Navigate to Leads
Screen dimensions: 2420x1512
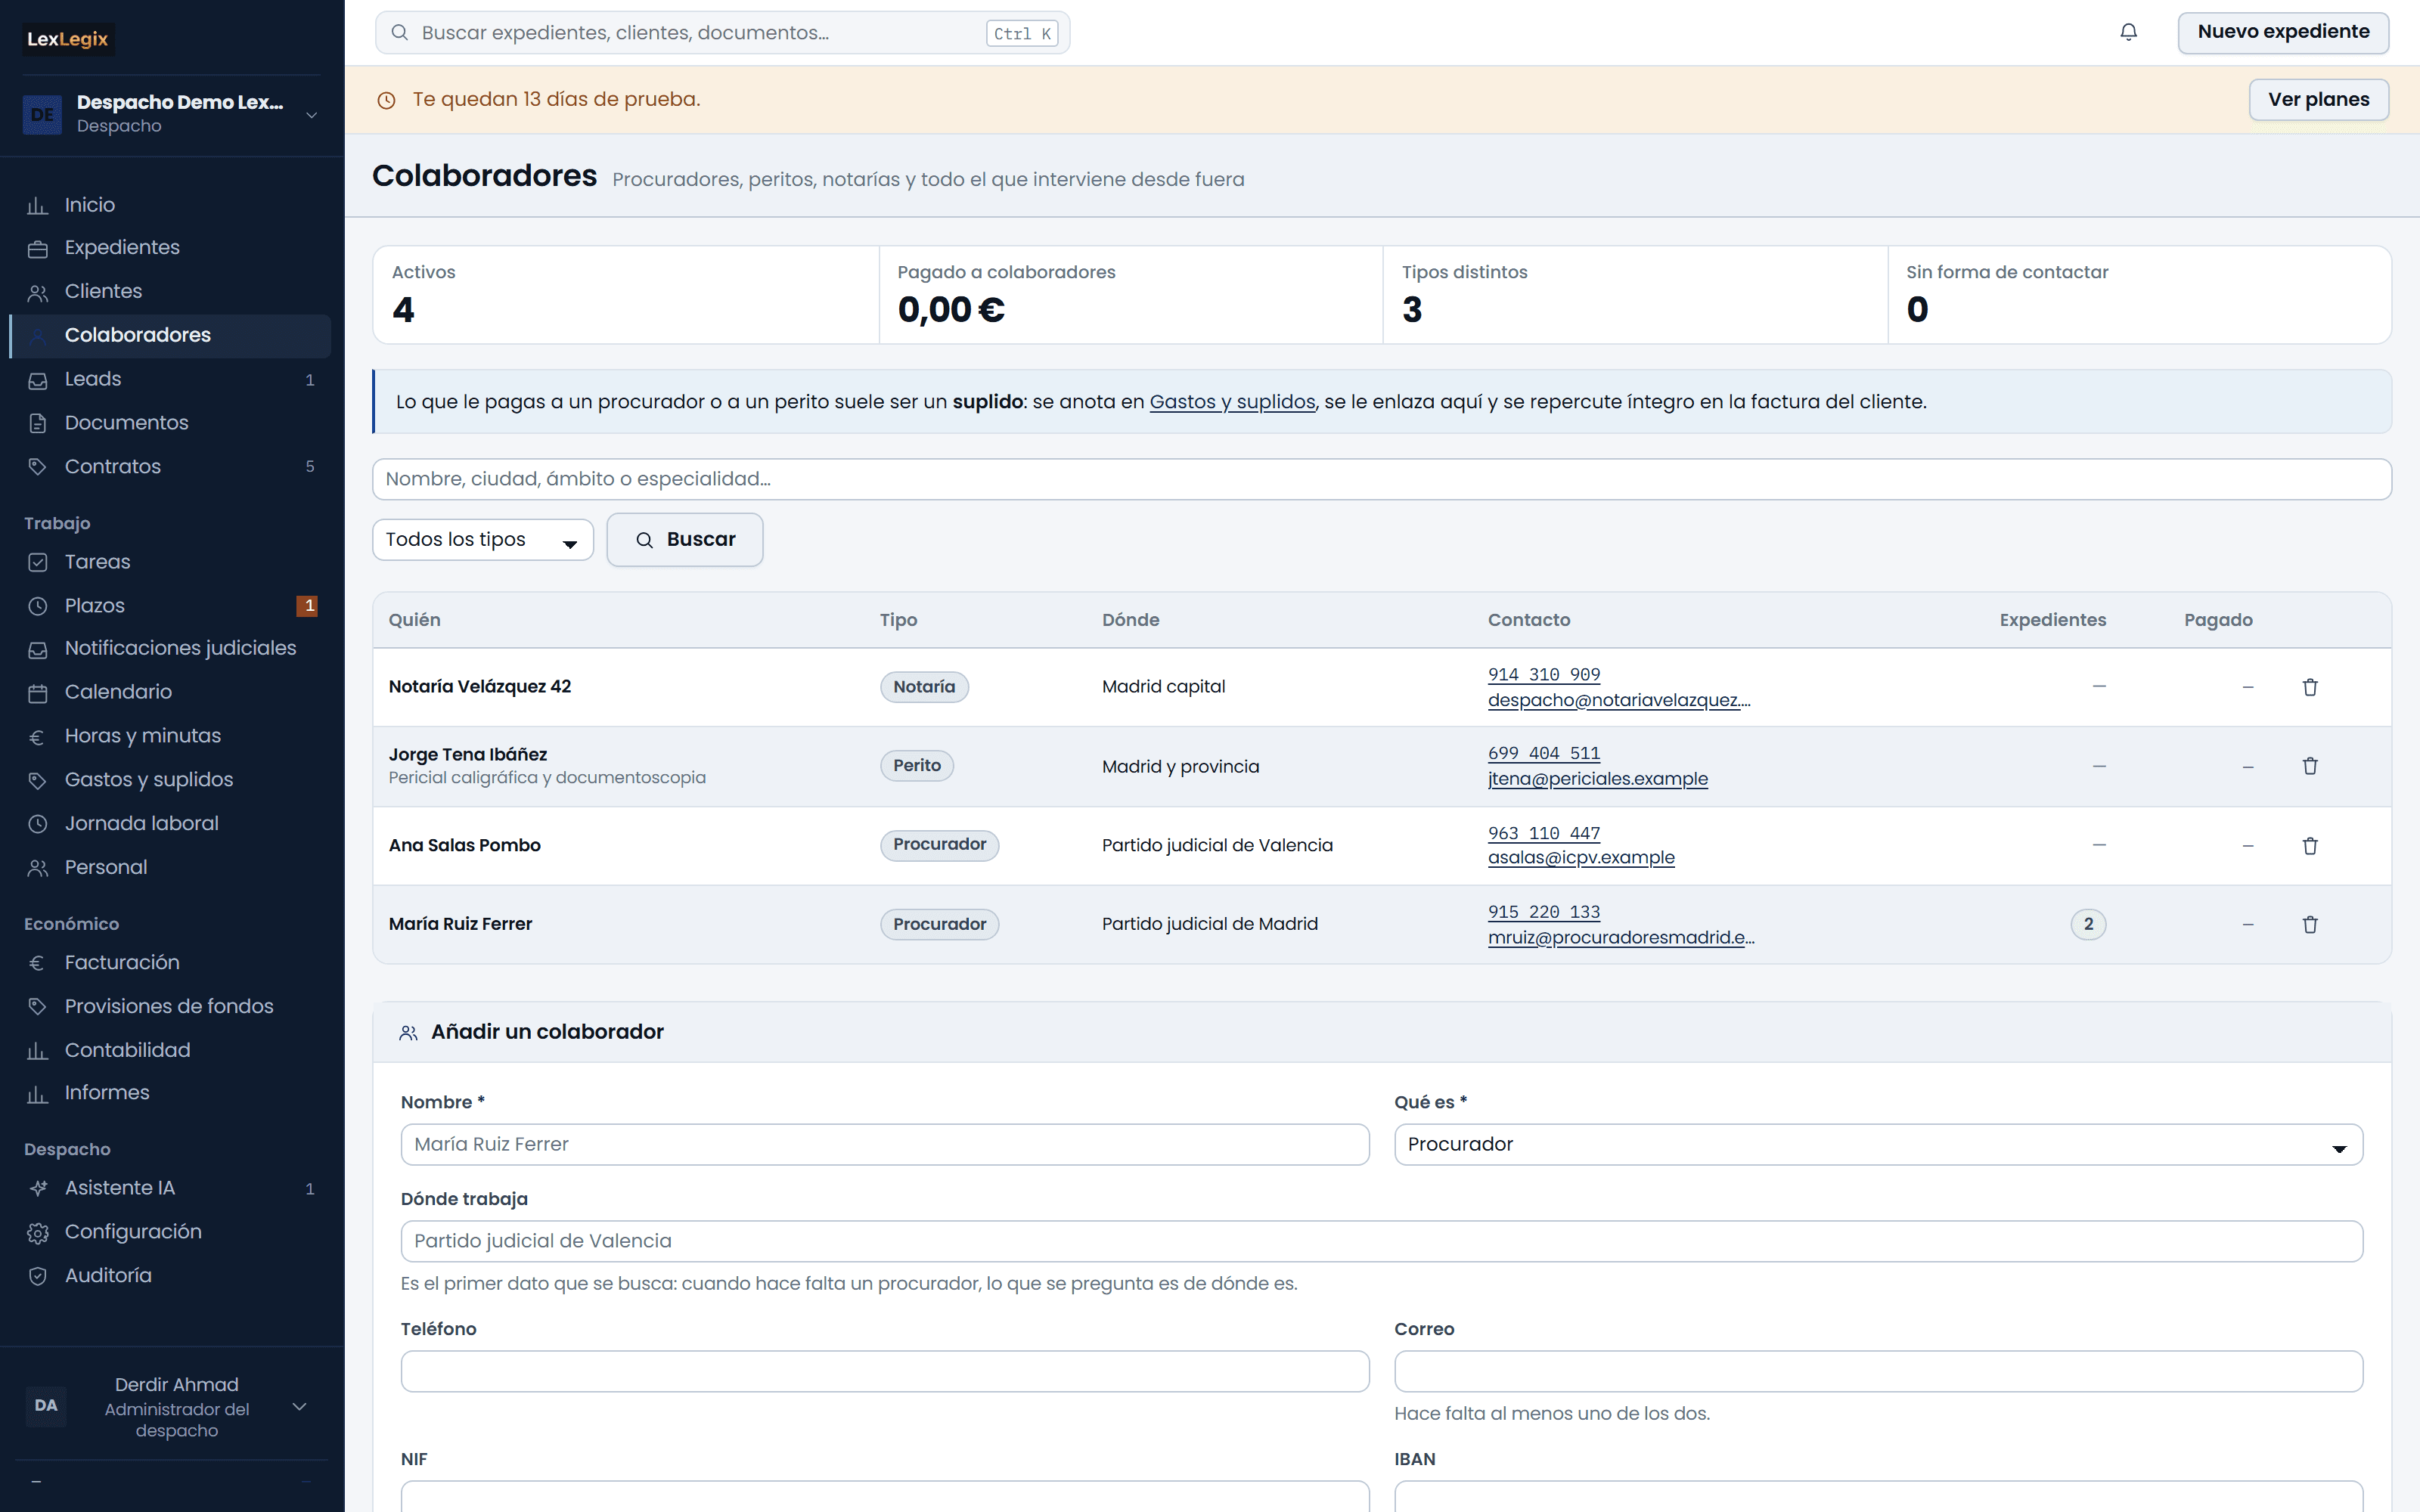170,379
